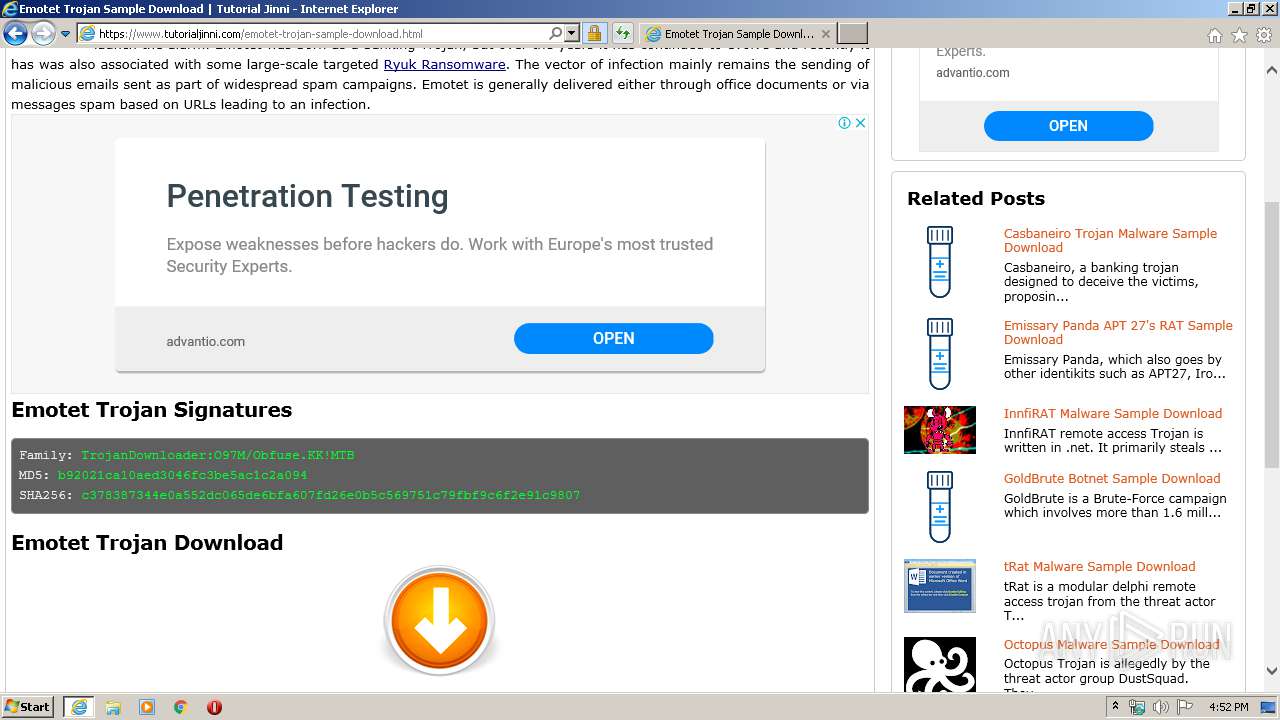Click the 4:52 PM clock
The height and width of the screenshot is (720, 1280).
click(1228, 707)
